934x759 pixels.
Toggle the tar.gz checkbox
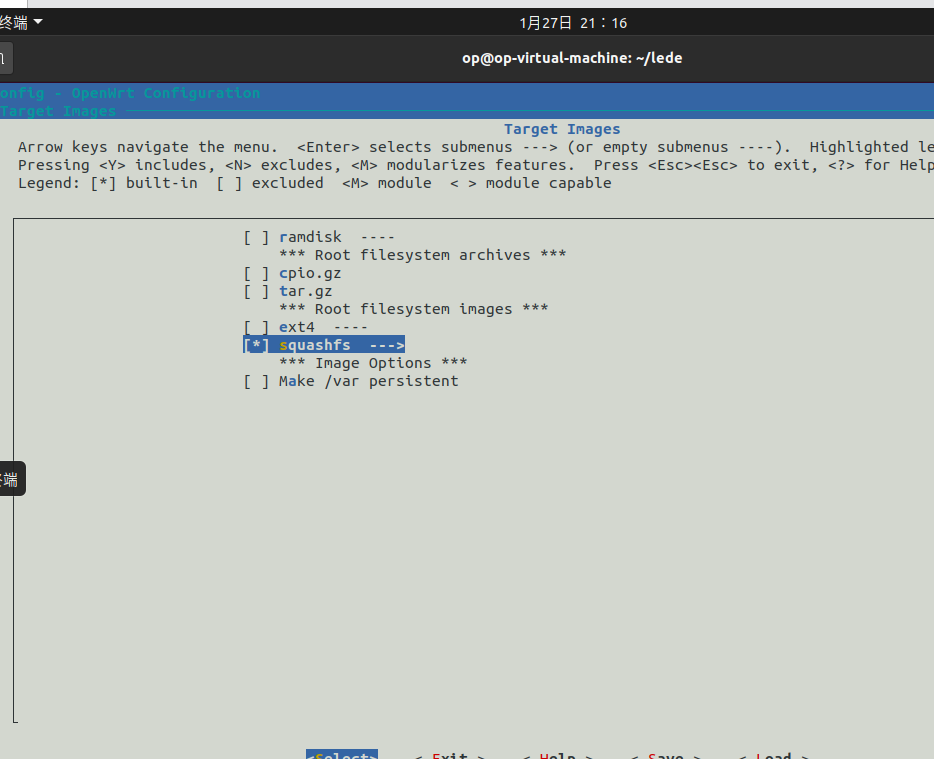pyautogui.click(x=256, y=291)
